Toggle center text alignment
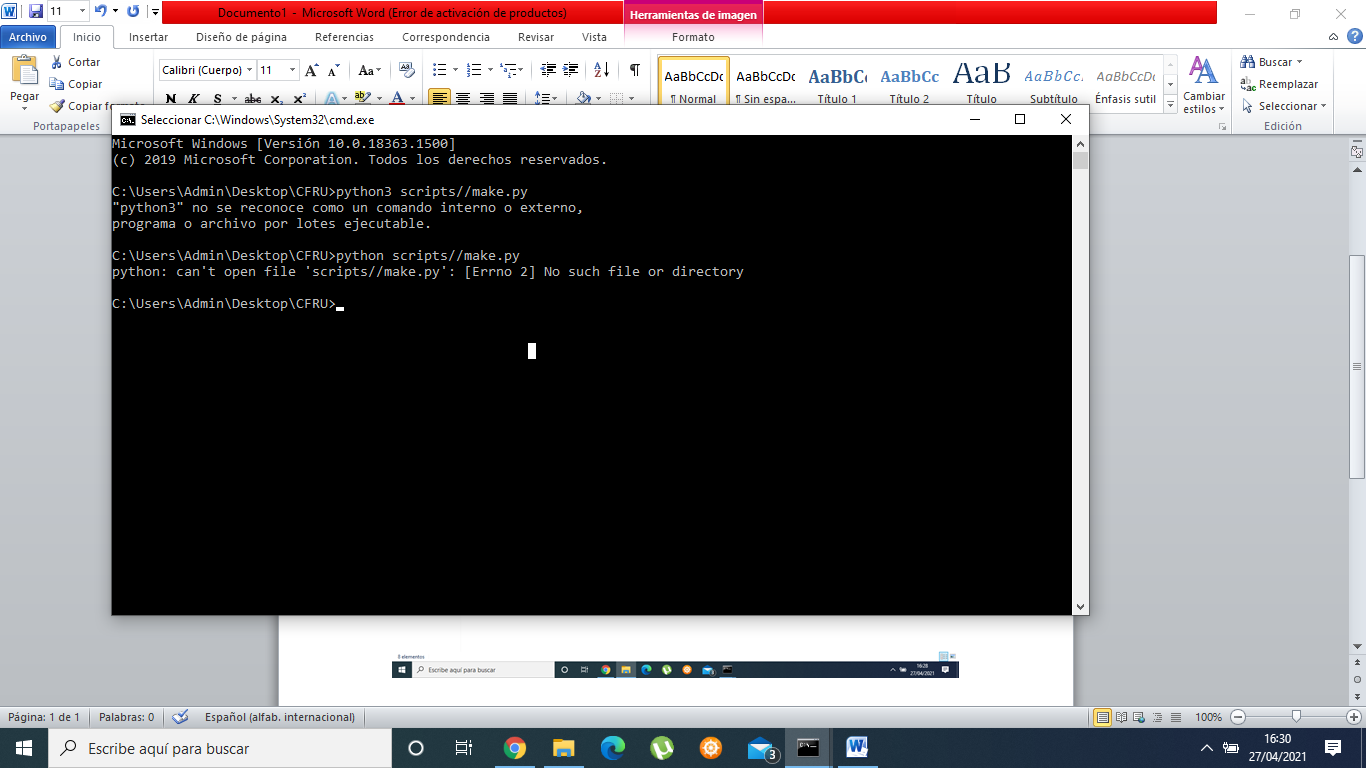This screenshot has width=1366, height=768. click(463, 98)
